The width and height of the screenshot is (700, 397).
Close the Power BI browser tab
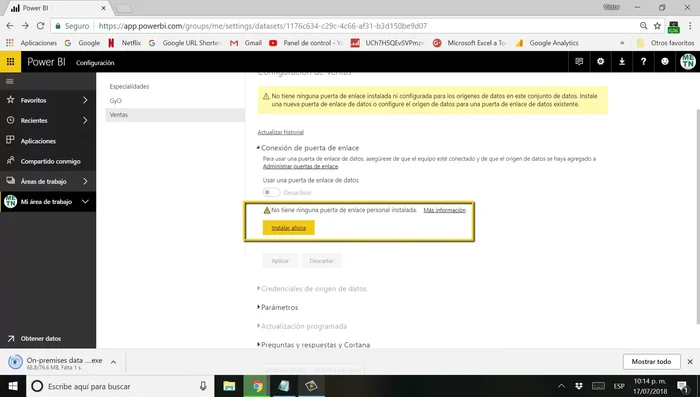tap(104, 8)
